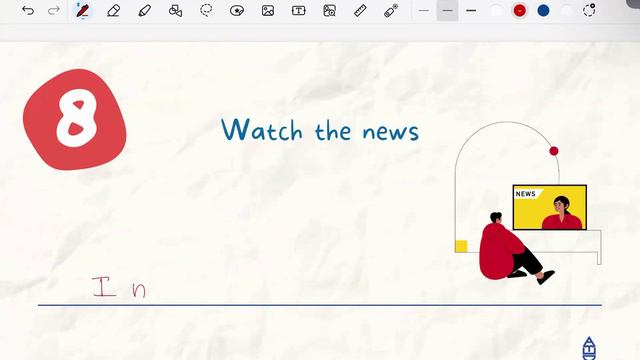Select the Ruler tool
The height and width of the screenshot is (360, 640).
(360, 11)
